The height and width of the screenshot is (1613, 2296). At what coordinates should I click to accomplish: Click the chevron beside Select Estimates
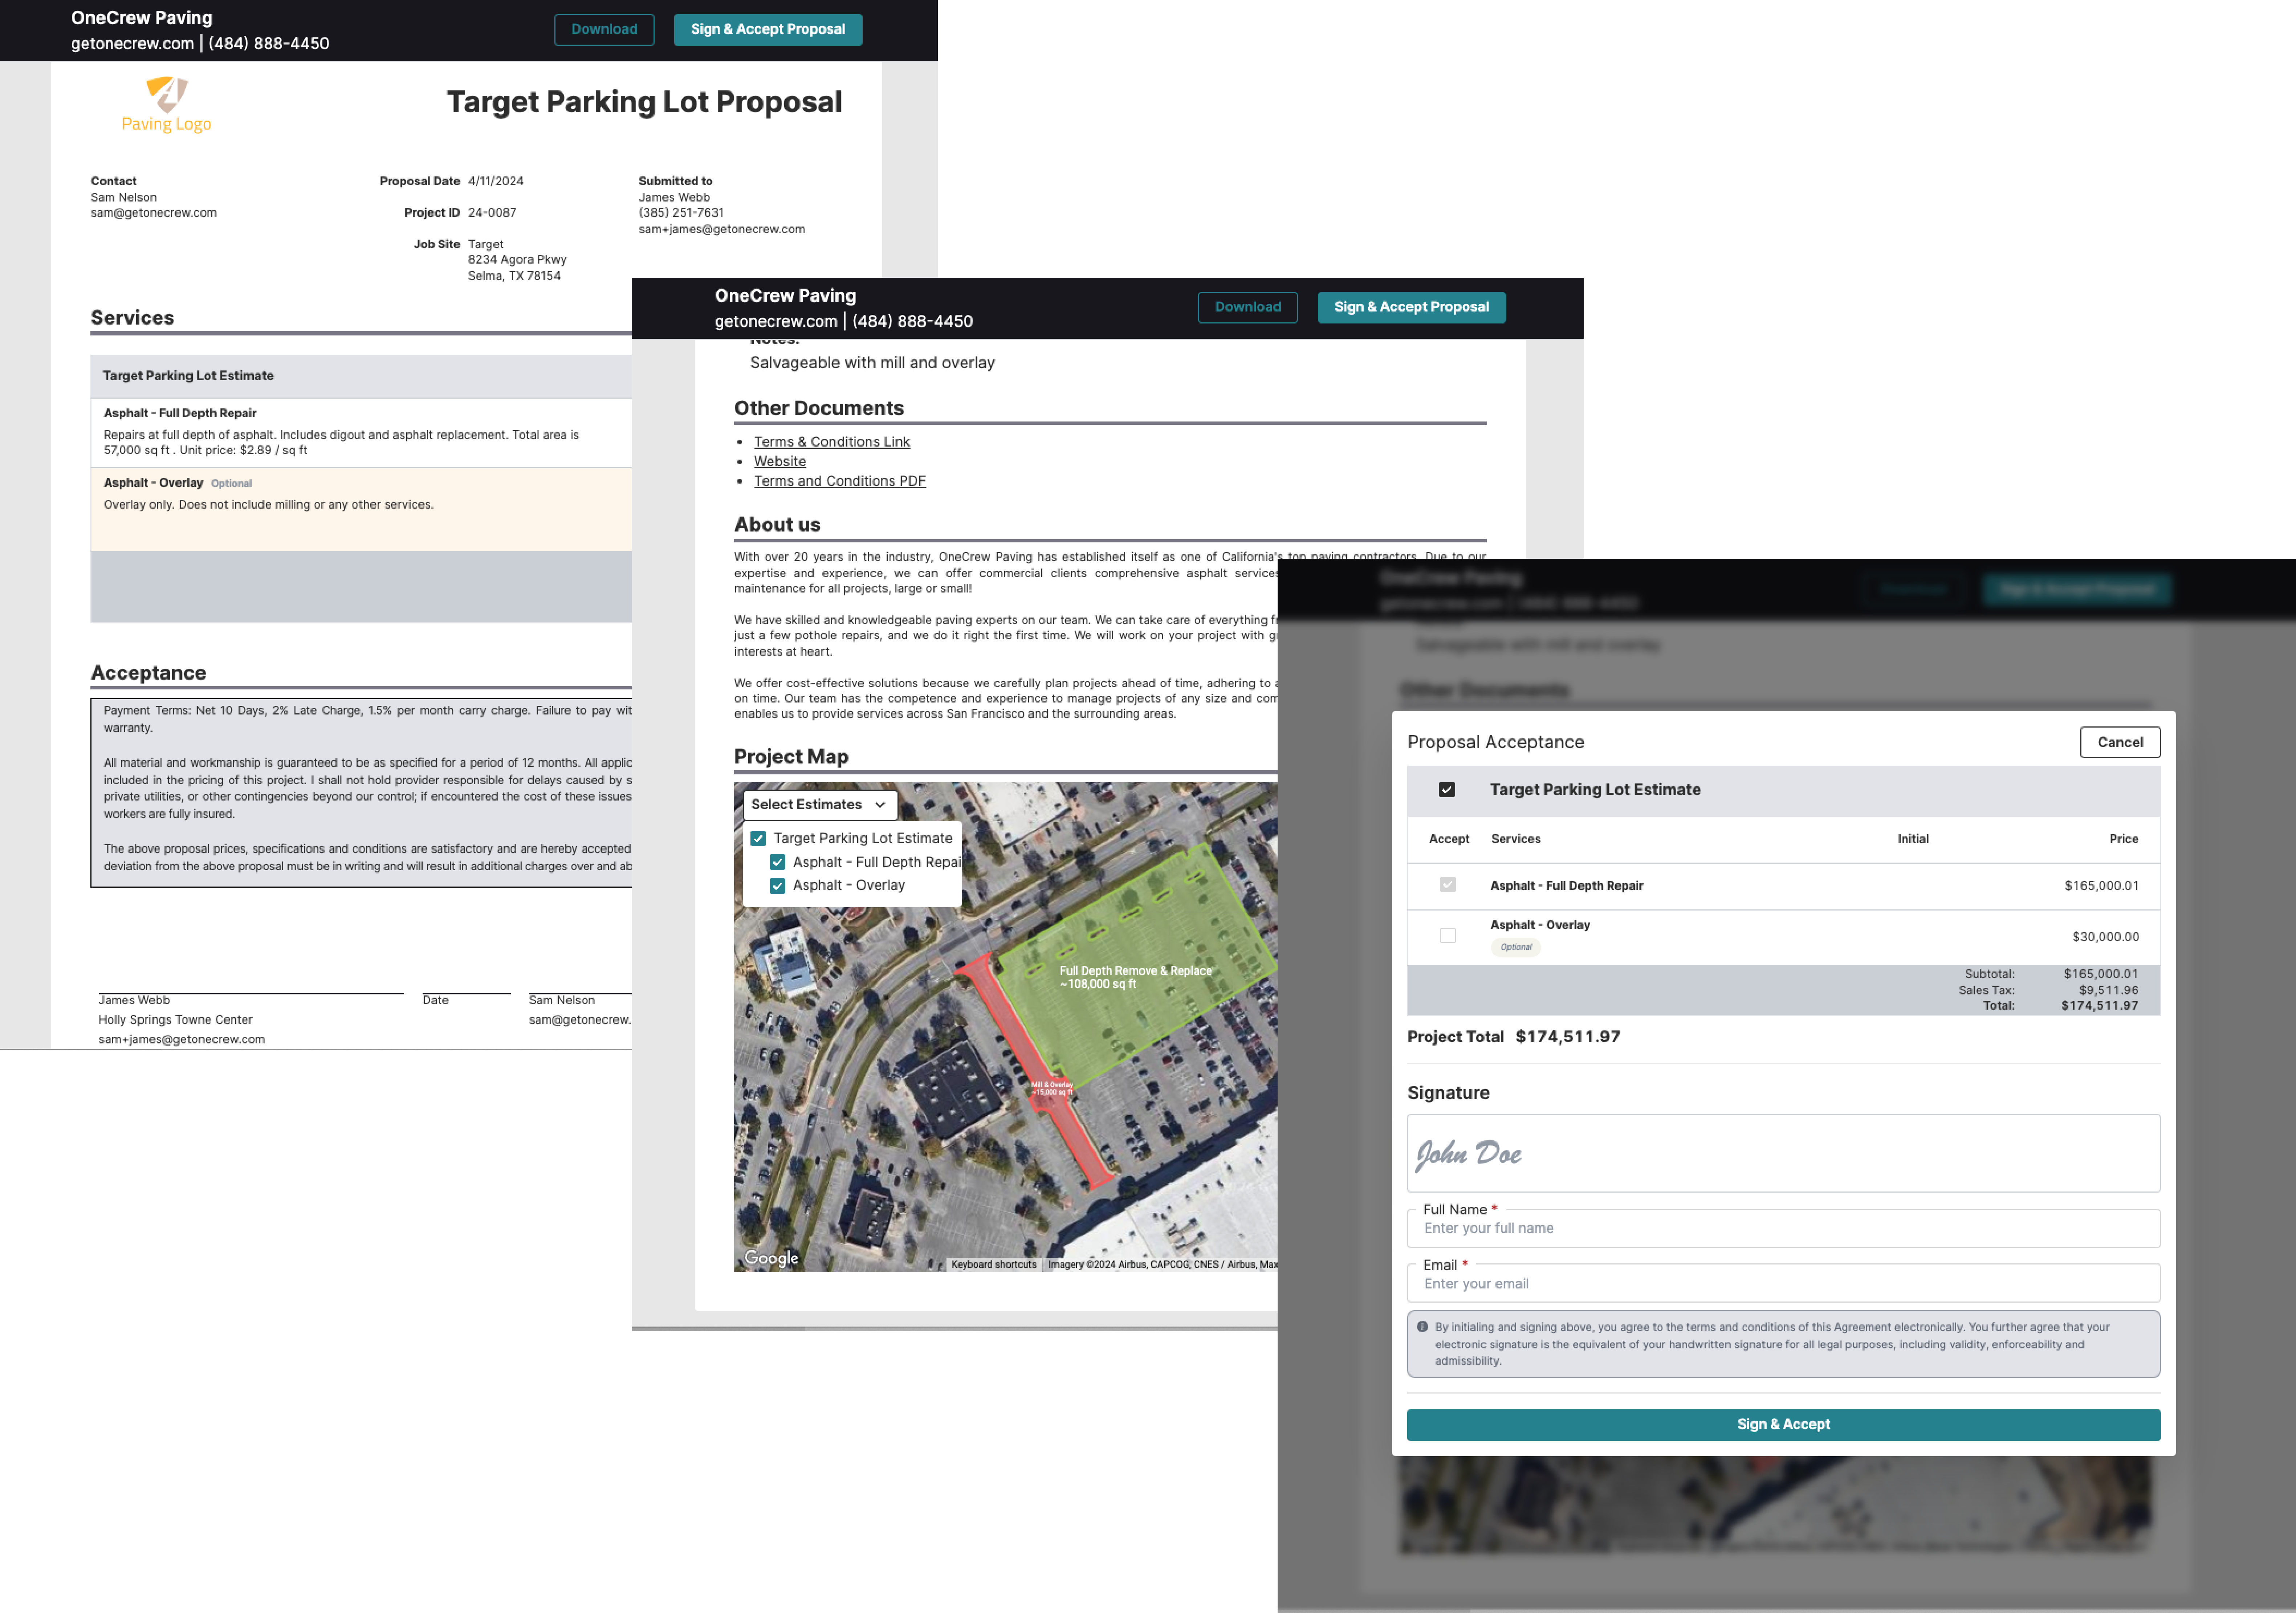tap(880, 805)
